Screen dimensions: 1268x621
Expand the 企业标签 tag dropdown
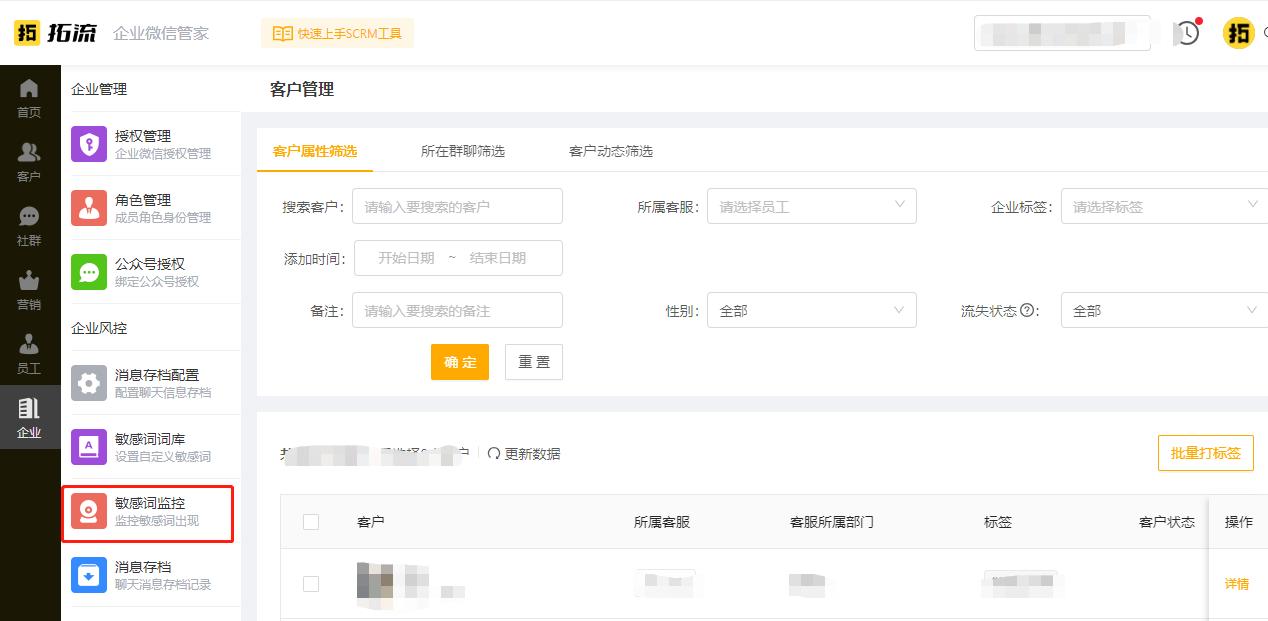[1163, 206]
